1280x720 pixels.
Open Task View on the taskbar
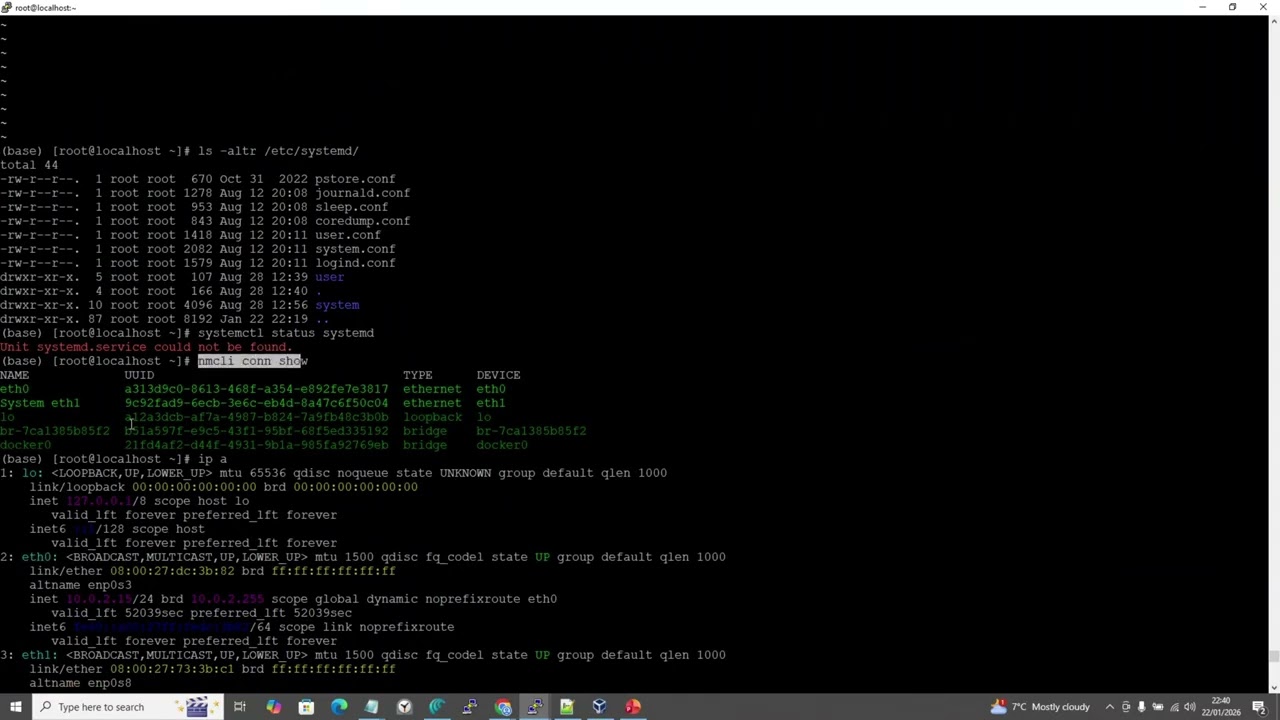tap(240, 707)
